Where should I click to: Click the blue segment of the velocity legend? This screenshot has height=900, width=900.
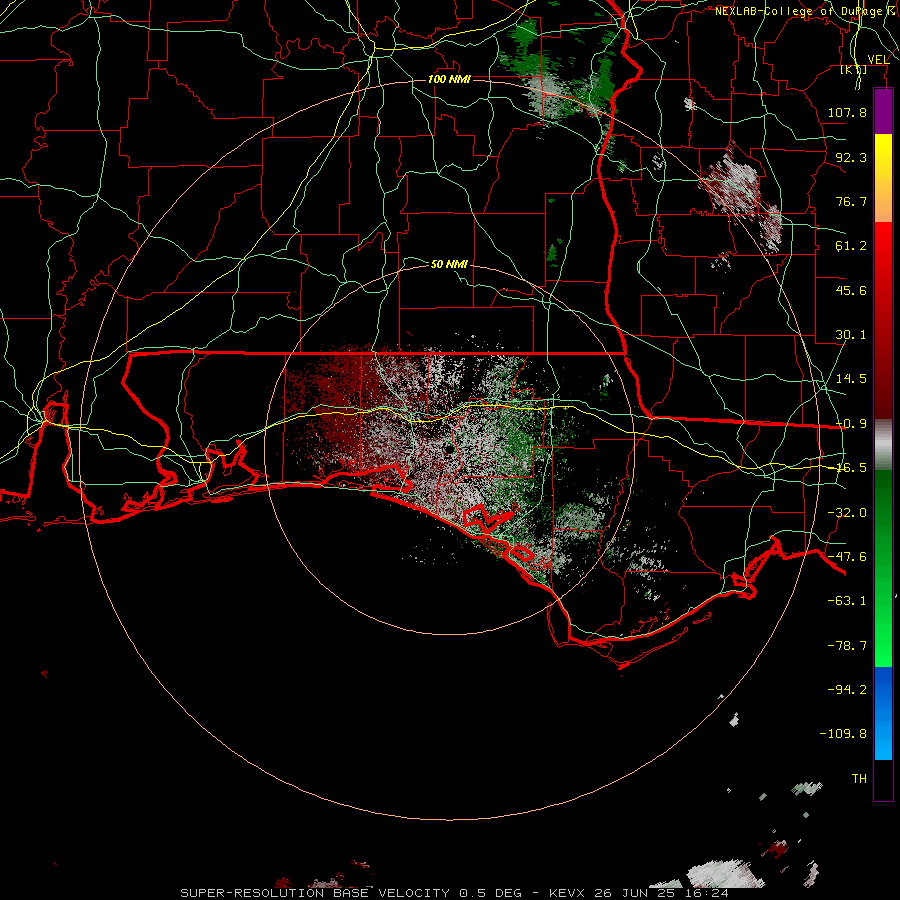pos(883,713)
